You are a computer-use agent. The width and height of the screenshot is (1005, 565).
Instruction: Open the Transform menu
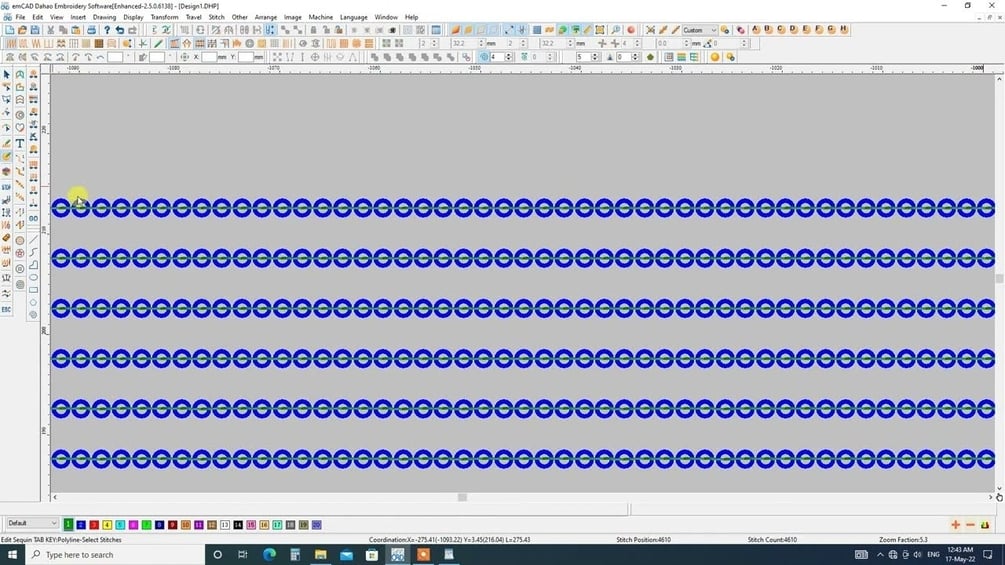coord(164,17)
